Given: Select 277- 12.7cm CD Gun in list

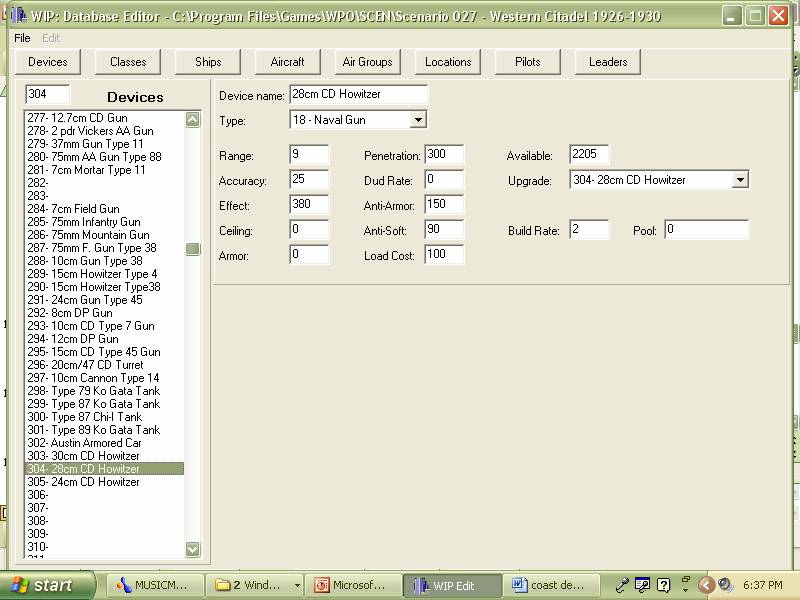Looking at the screenshot, I should [x=104, y=118].
